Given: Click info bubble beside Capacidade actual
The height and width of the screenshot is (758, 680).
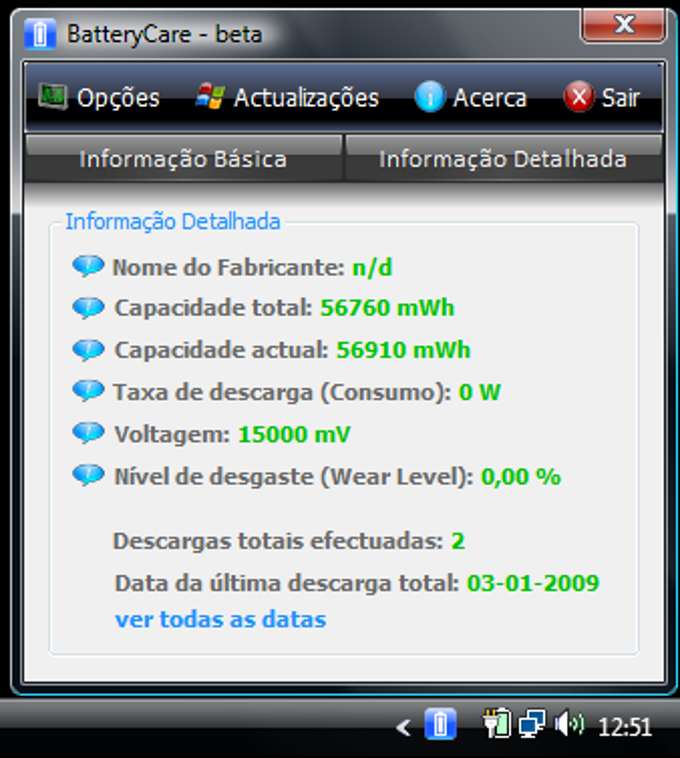Looking at the screenshot, I should click(x=88, y=350).
